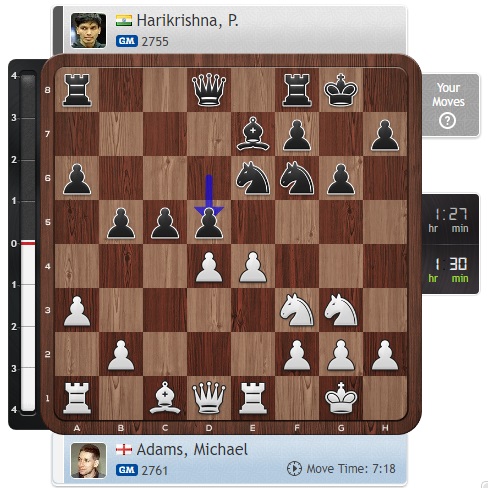Click the England flag beside Adams
Image resolution: width=488 pixels, height=488 pixels.
click(x=124, y=449)
